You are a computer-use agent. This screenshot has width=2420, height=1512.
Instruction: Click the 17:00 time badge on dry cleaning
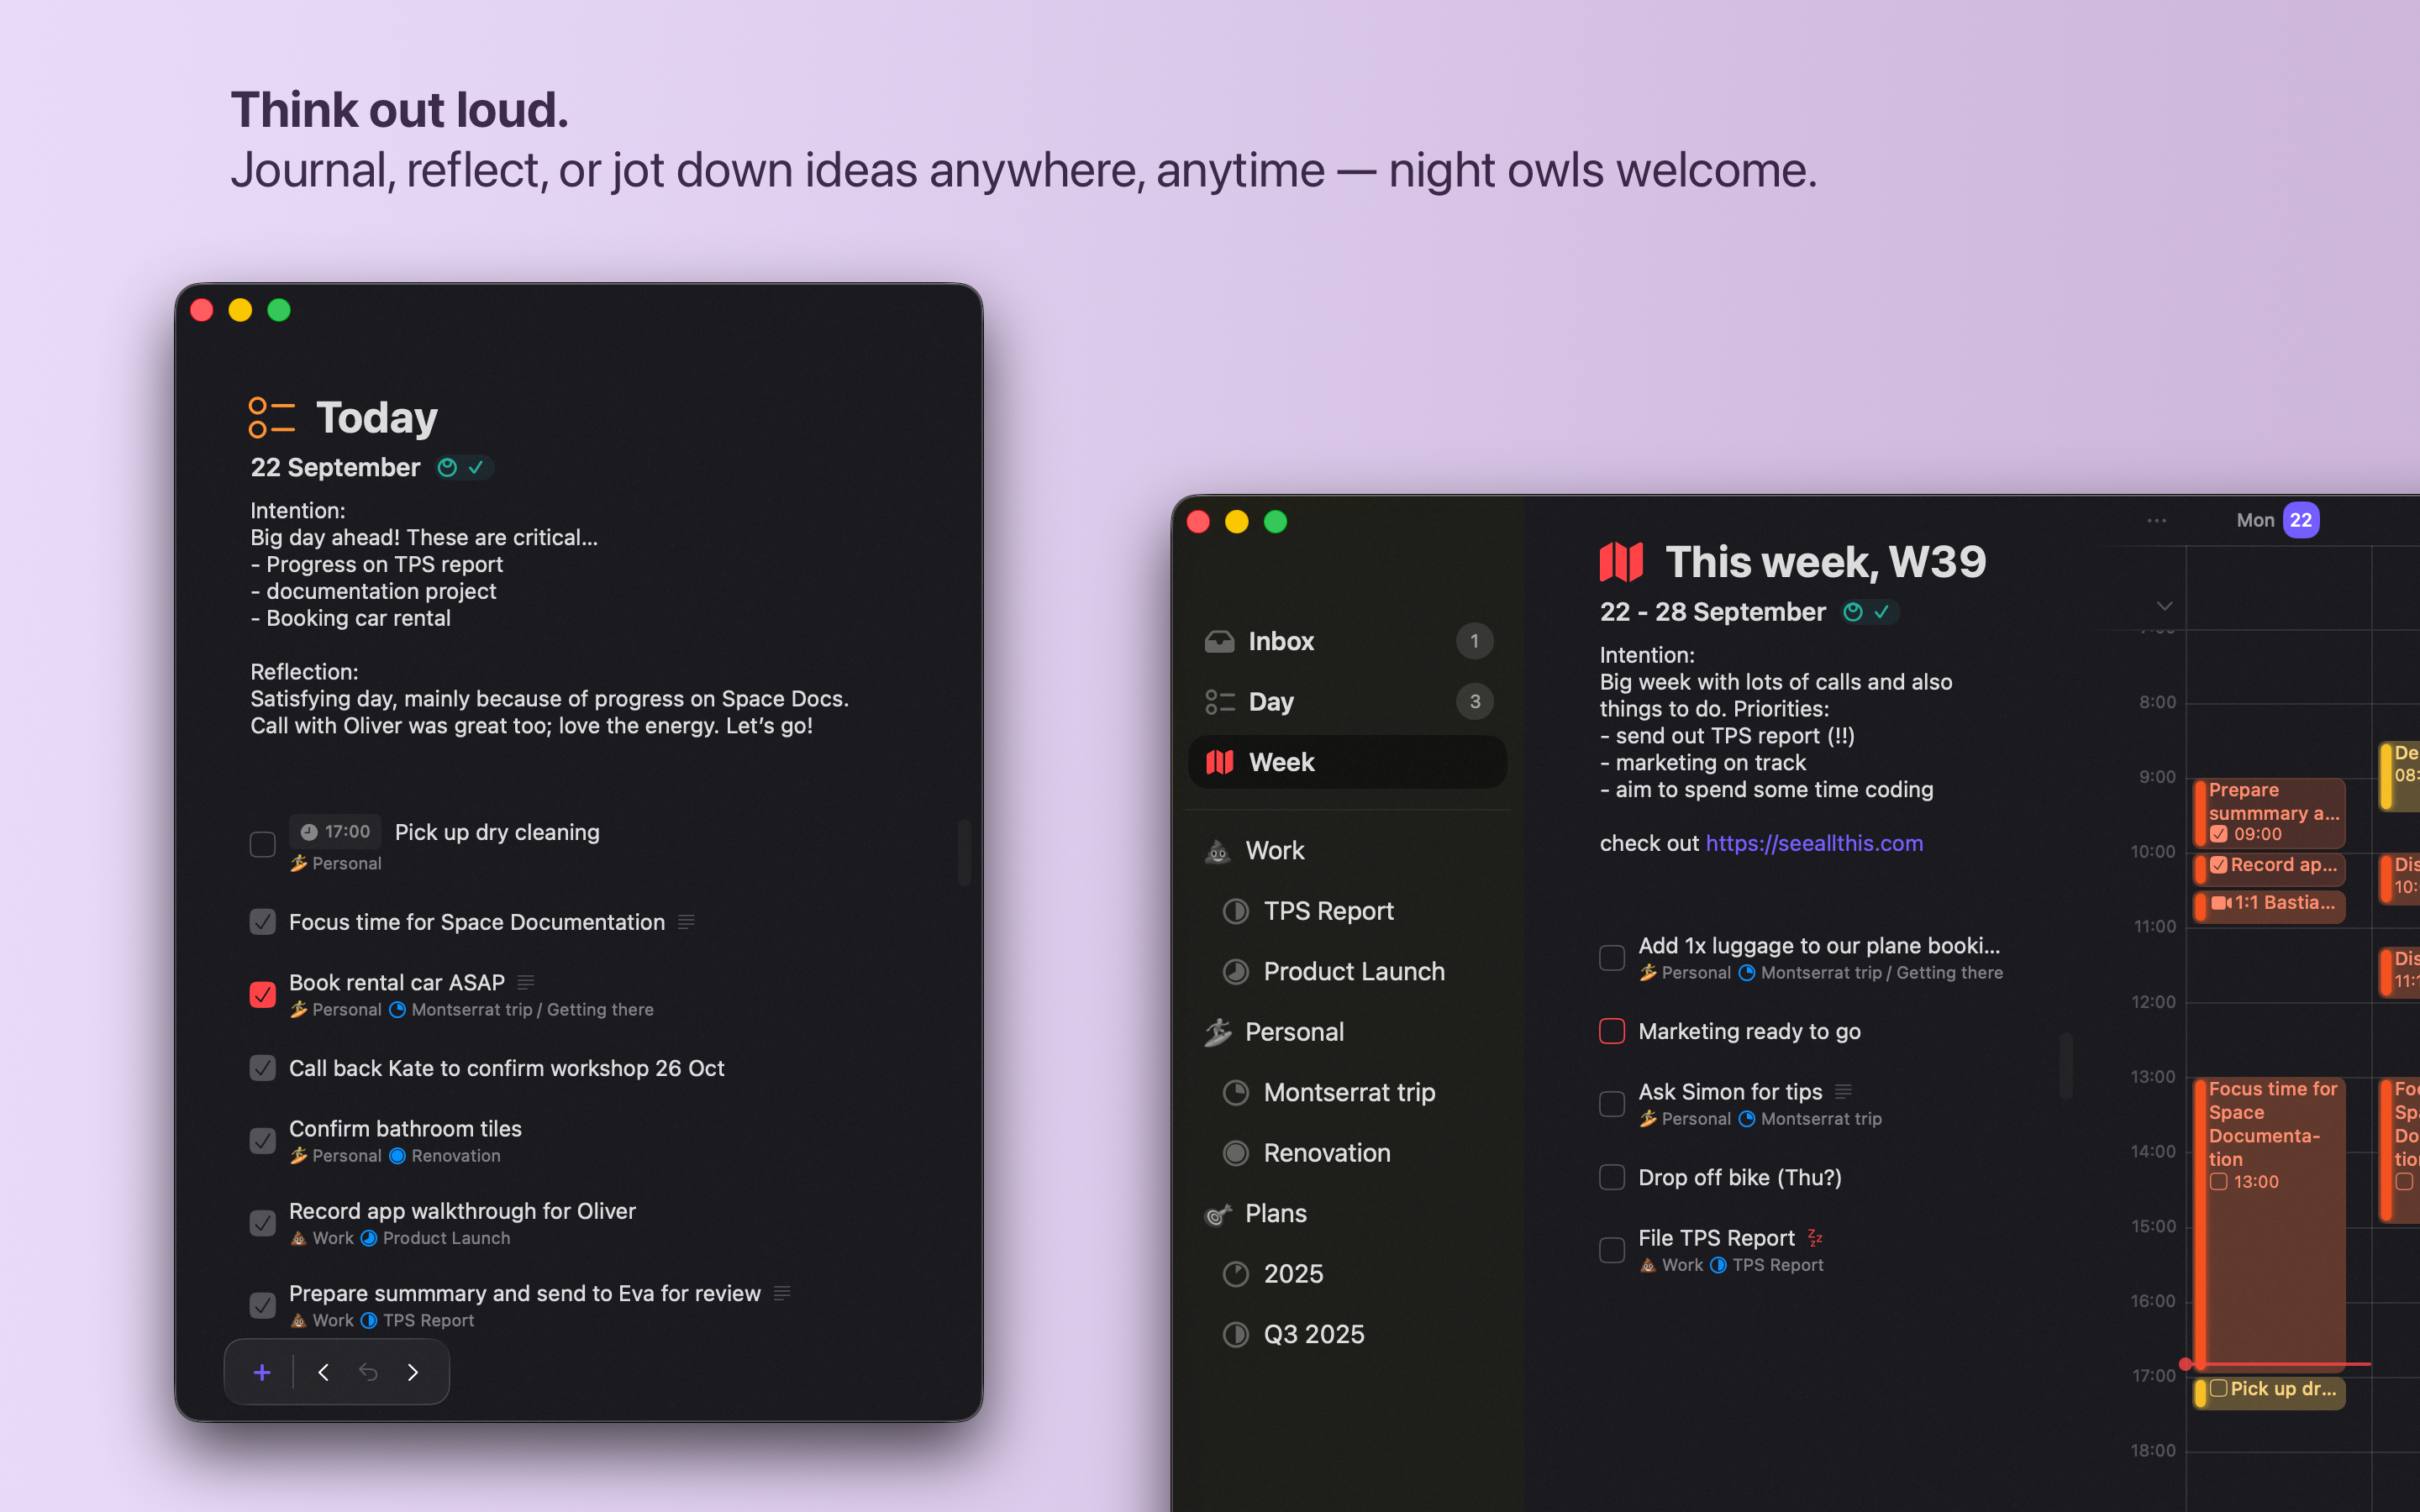click(x=336, y=831)
